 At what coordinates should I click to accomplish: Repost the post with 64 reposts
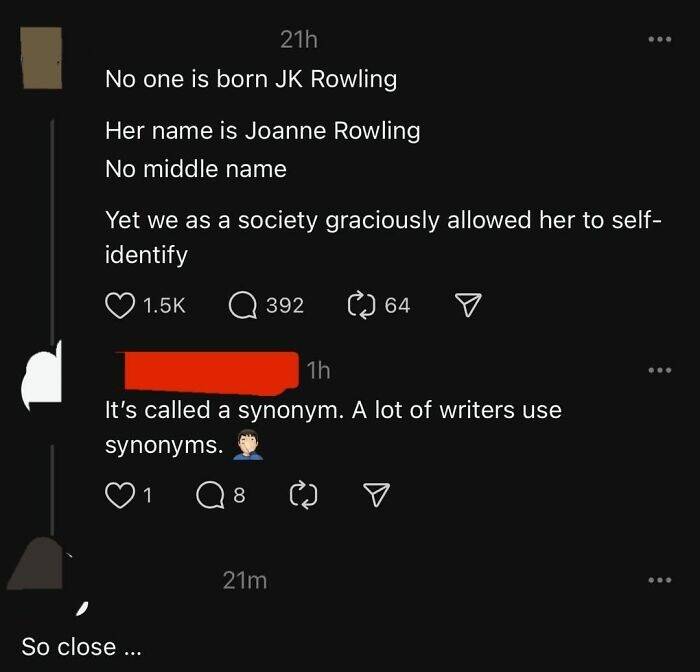coord(361,305)
